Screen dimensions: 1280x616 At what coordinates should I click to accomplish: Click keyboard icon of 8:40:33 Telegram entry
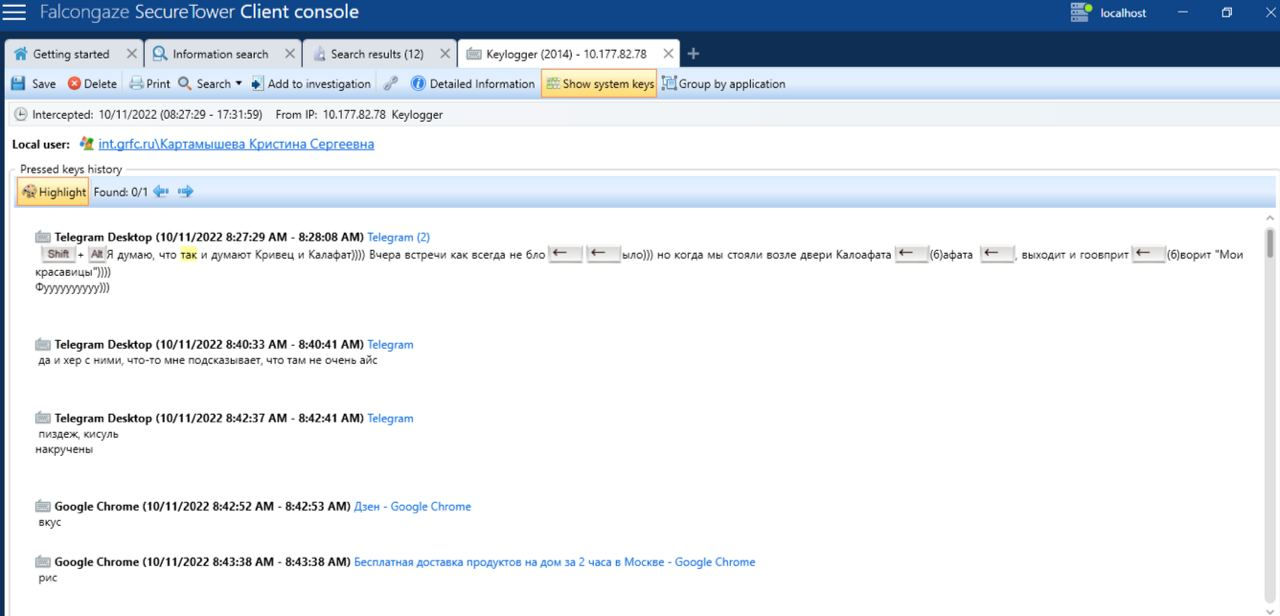click(x=42, y=344)
